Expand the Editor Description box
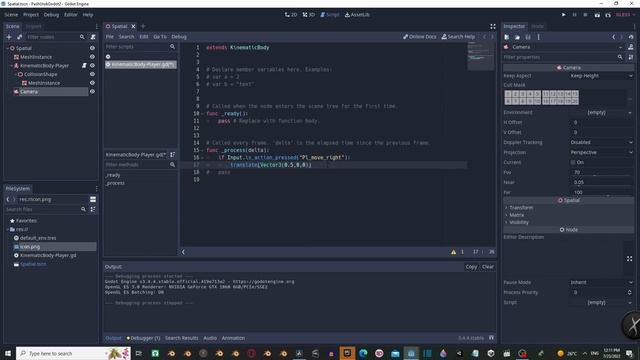 [x=629, y=259]
